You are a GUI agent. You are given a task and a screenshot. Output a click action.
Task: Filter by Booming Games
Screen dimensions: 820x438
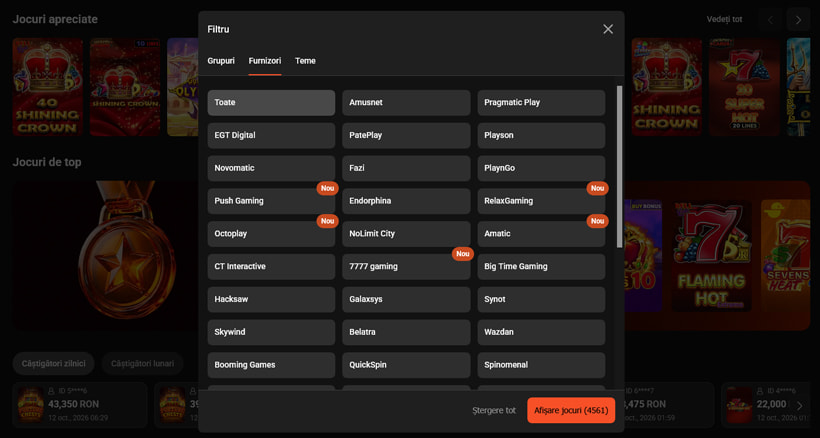click(x=271, y=365)
